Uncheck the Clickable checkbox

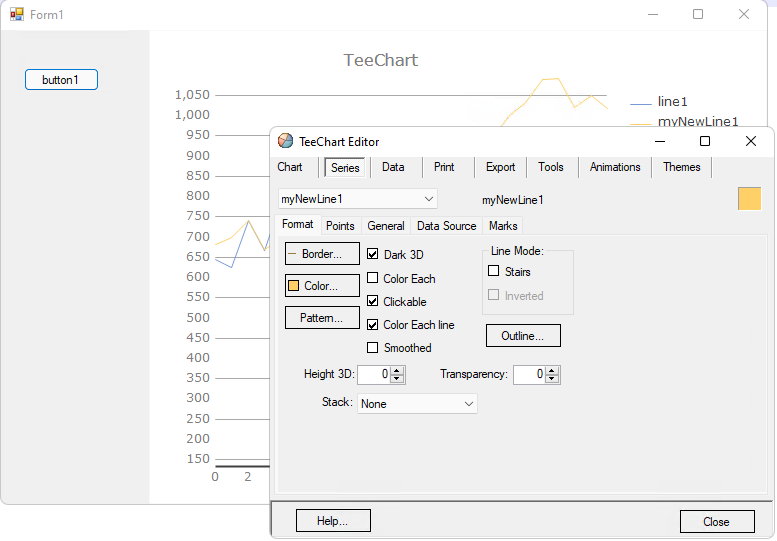(x=373, y=301)
